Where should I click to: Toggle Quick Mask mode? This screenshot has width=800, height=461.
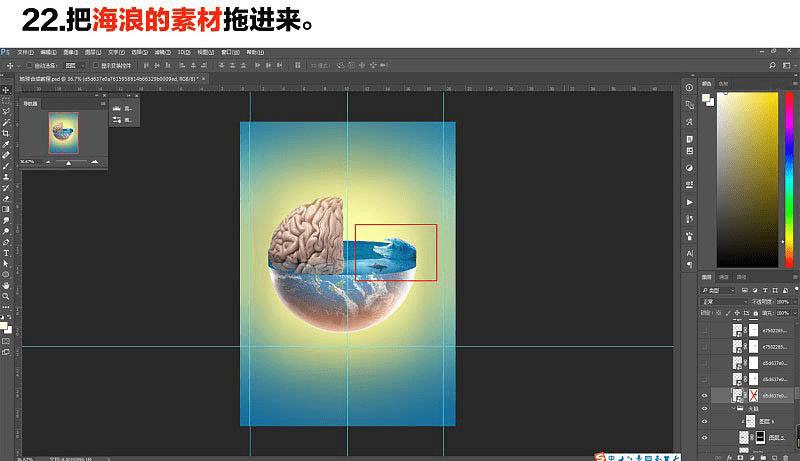coord(6,341)
